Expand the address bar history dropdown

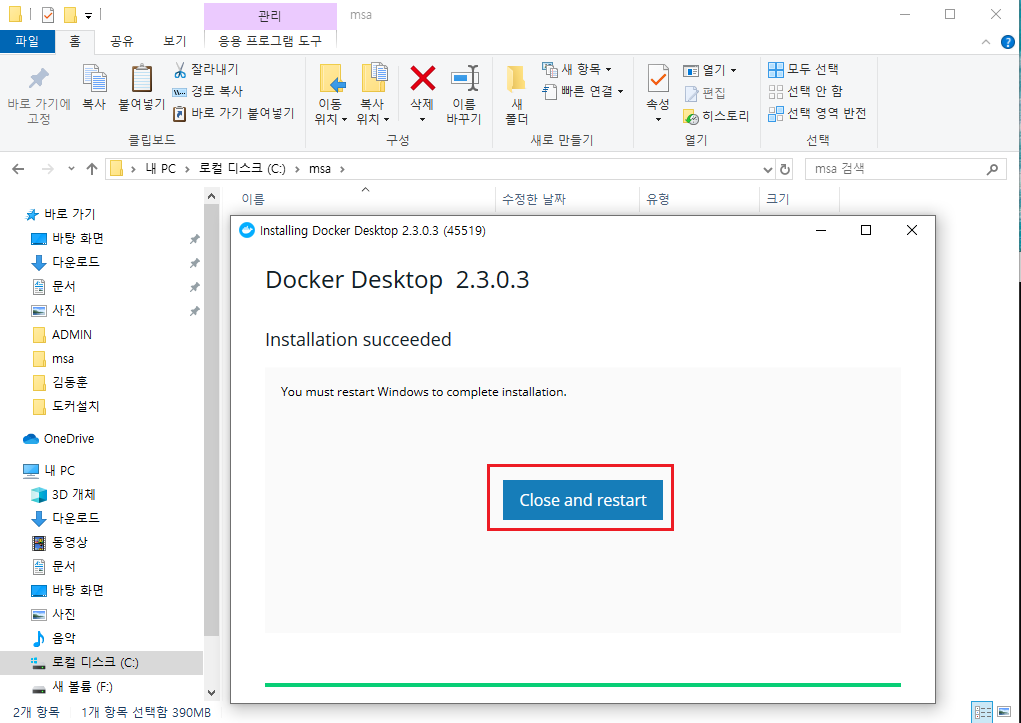pyautogui.click(x=767, y=169)
